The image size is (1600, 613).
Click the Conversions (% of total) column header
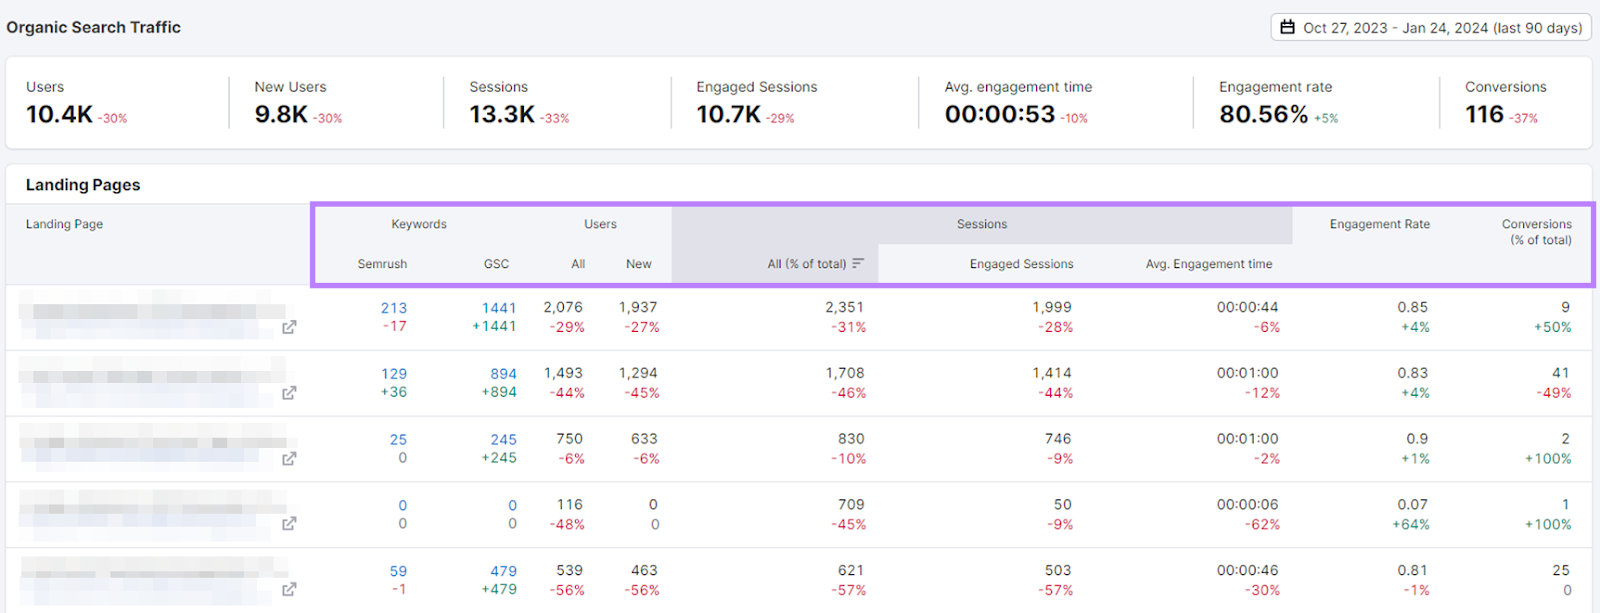tap(1536, 231)
